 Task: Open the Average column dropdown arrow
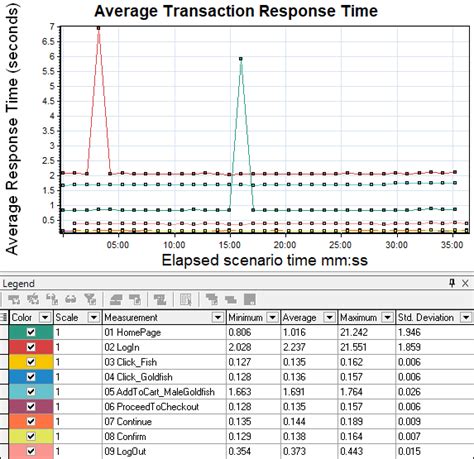coord(329,317)
